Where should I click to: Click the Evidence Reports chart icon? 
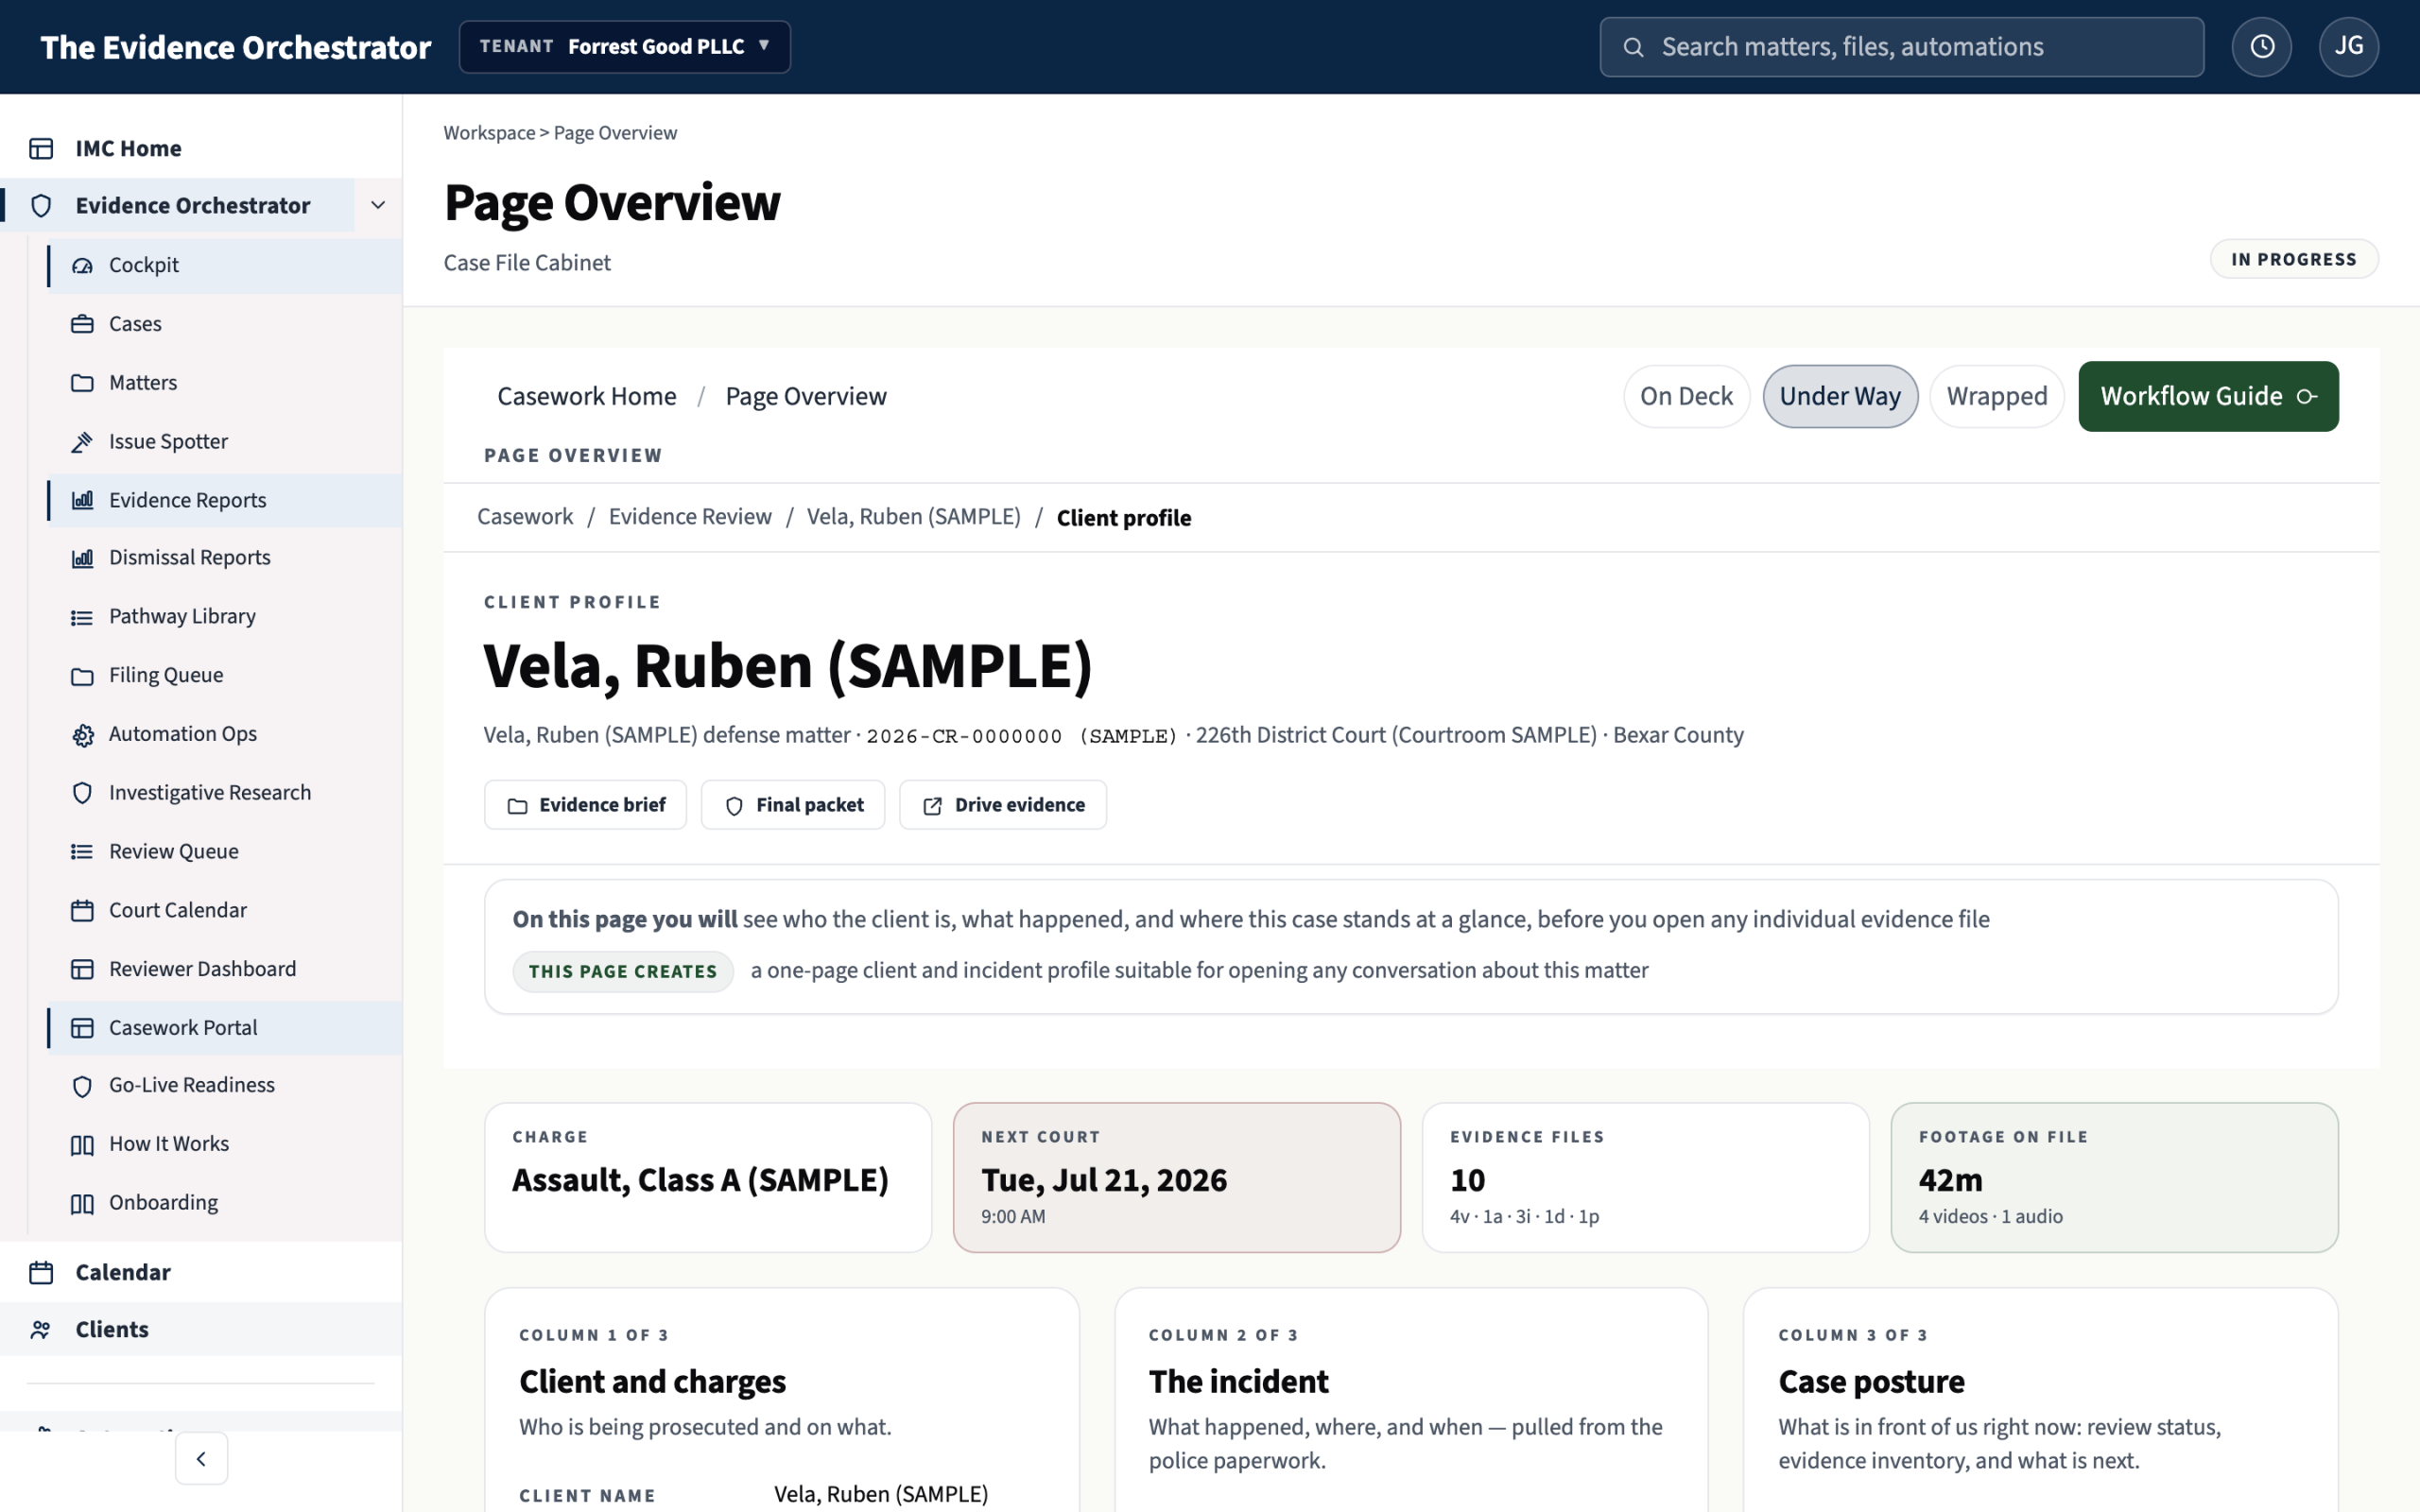click(x=82, y=500)
